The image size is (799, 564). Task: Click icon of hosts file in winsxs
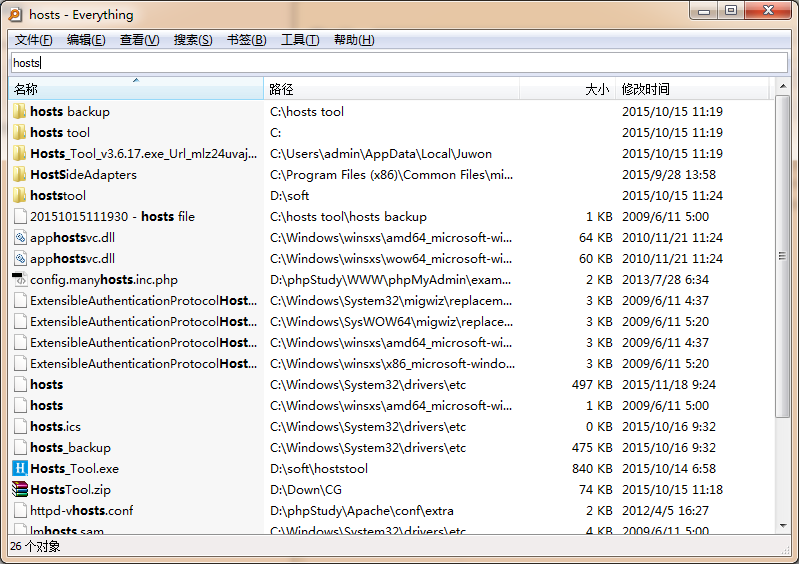(20, 406)
